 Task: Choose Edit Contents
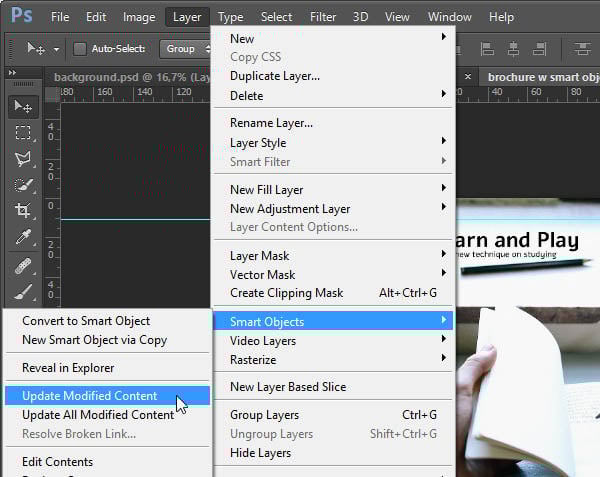pyautogui.click(x=108, y=461)
